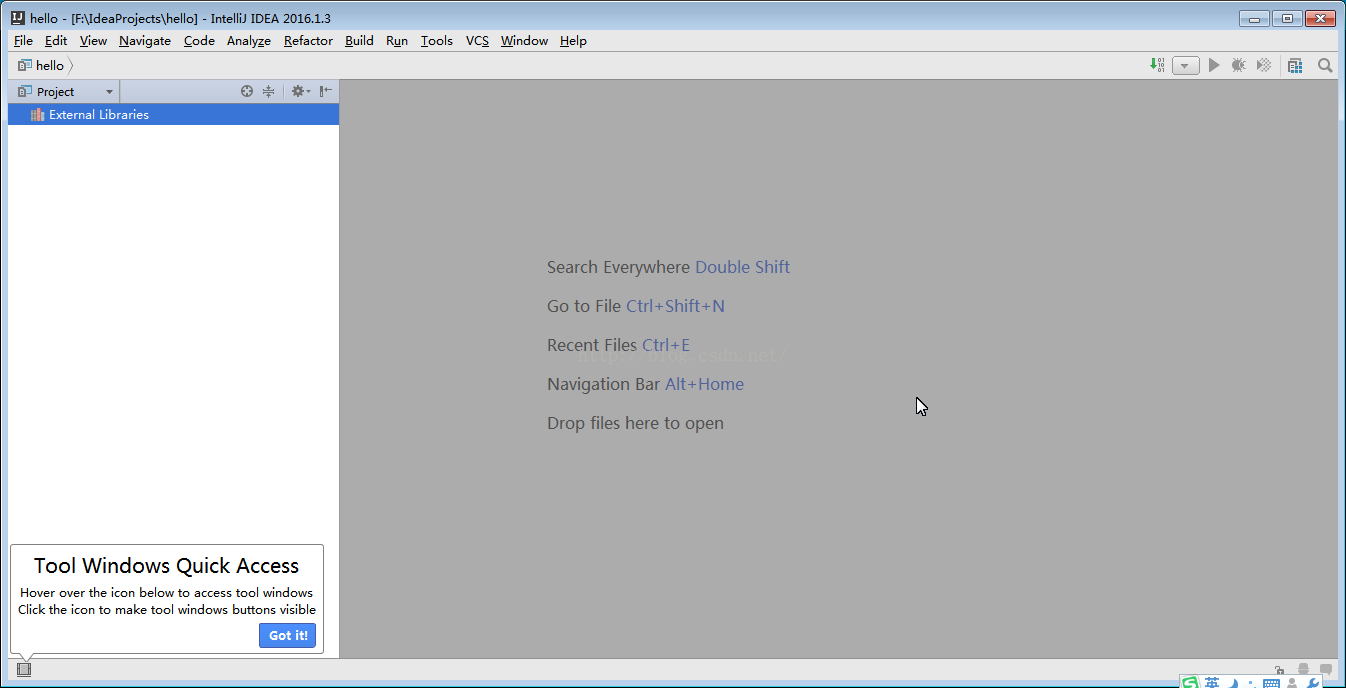Screen dimensions: 1346x688
Task: Open the Build menu
Action: point(359,41)
